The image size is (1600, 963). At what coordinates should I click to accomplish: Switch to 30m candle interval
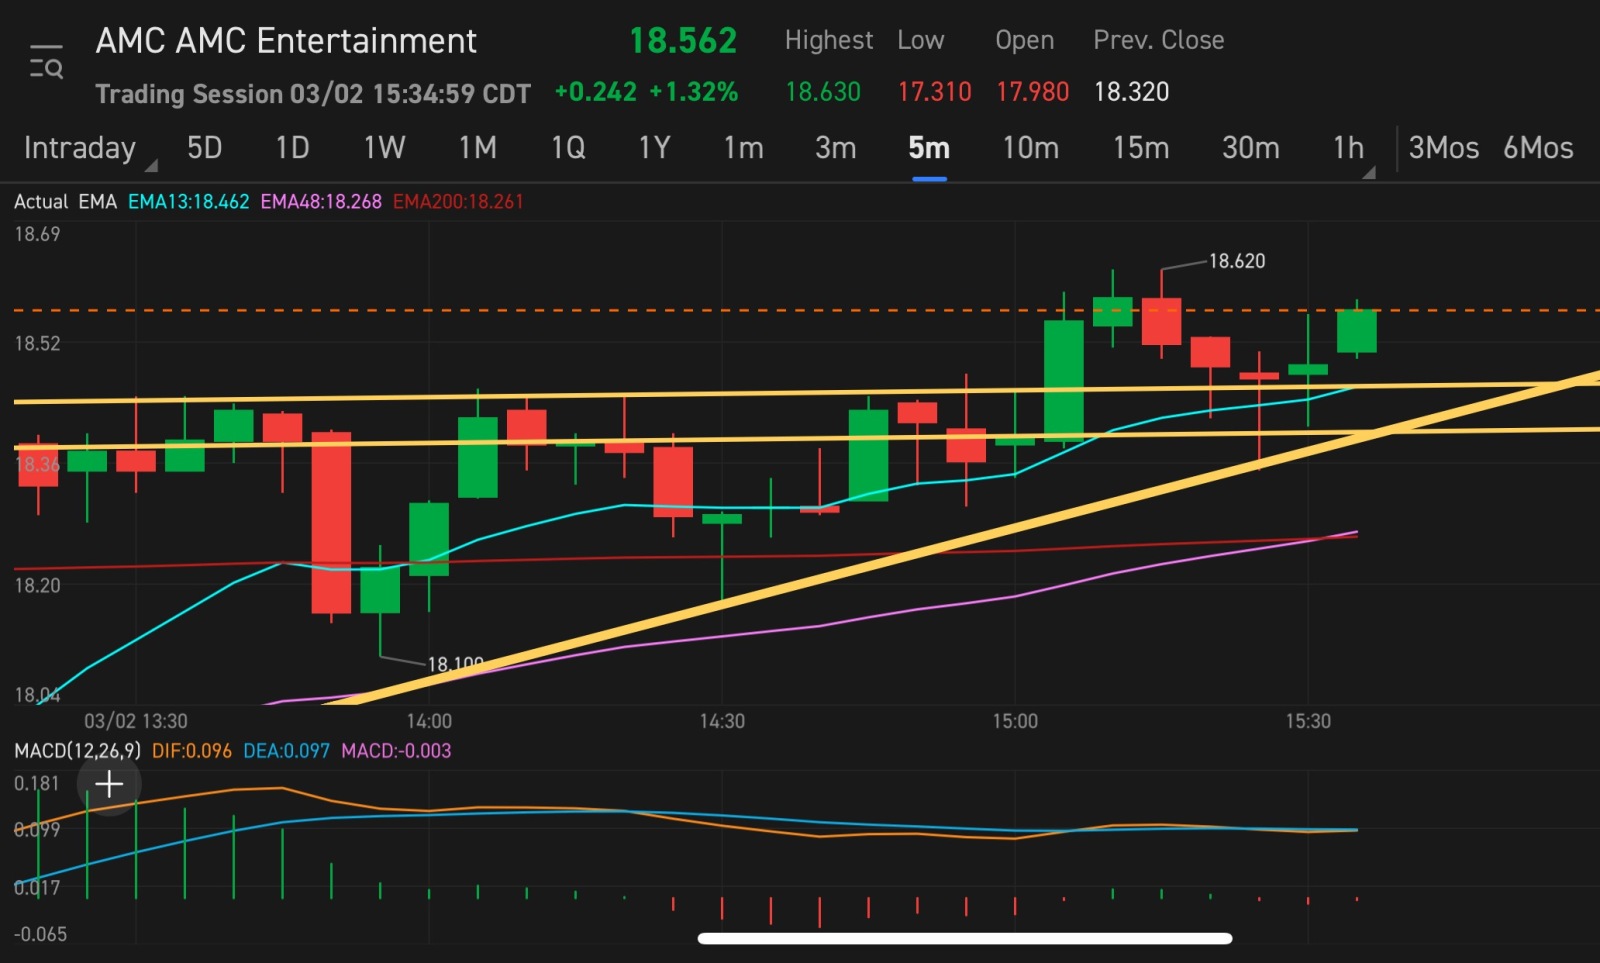[x=1251, y=148]
